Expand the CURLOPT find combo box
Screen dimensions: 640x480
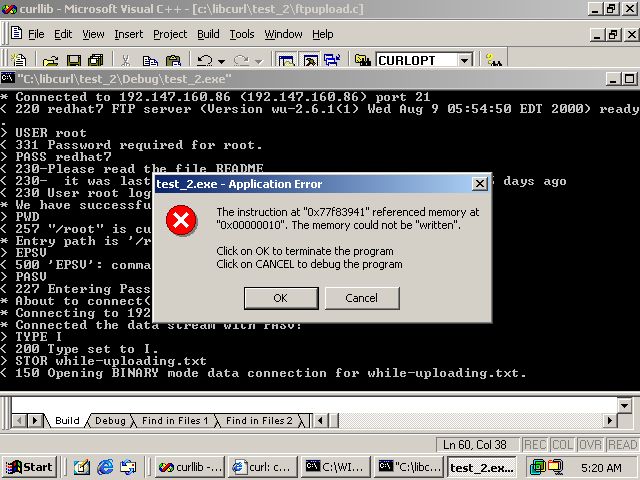click(x=464, y=60)
